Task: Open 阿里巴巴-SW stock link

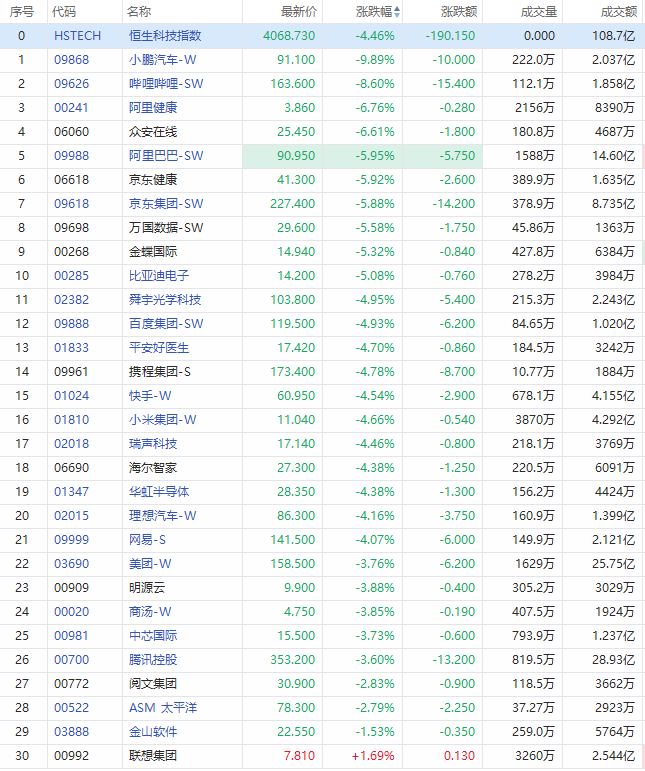Action: pyautogui.click(x=166, y=156)
